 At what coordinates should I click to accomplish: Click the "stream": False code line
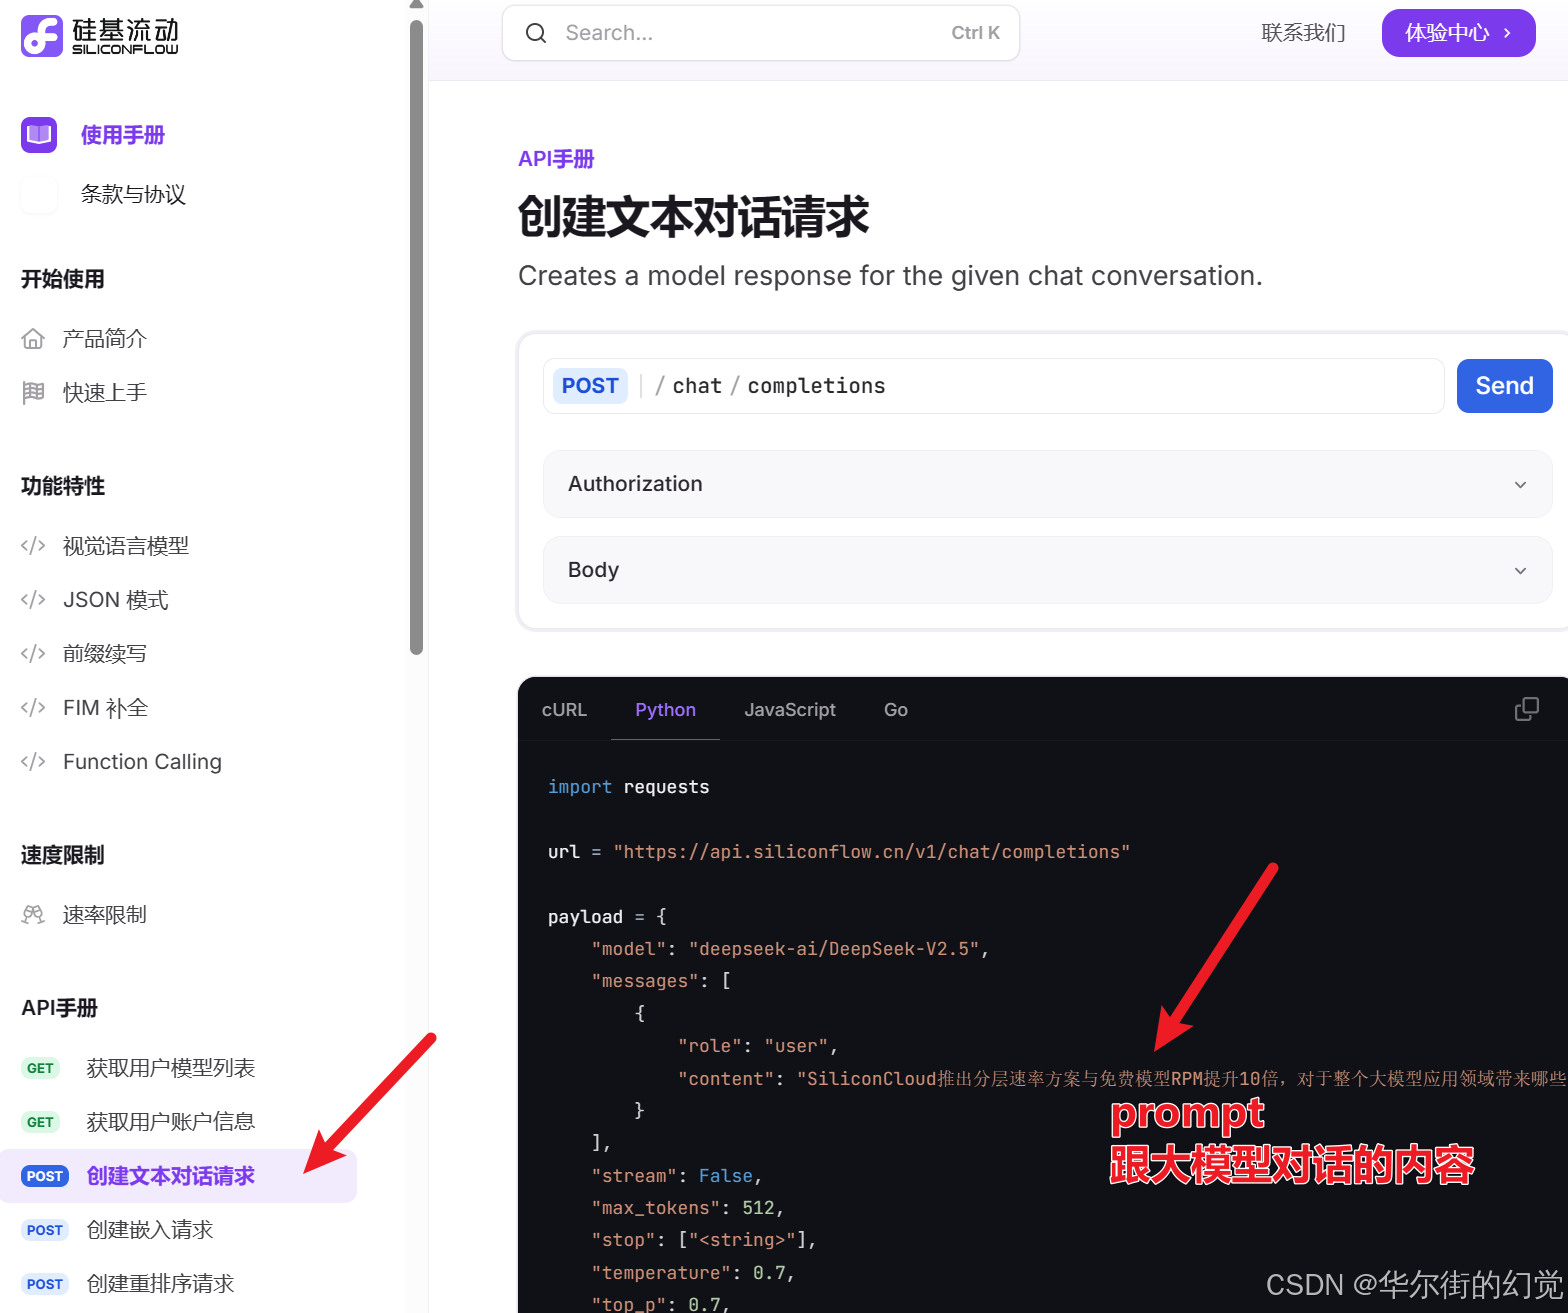(x=676, y=1176)
